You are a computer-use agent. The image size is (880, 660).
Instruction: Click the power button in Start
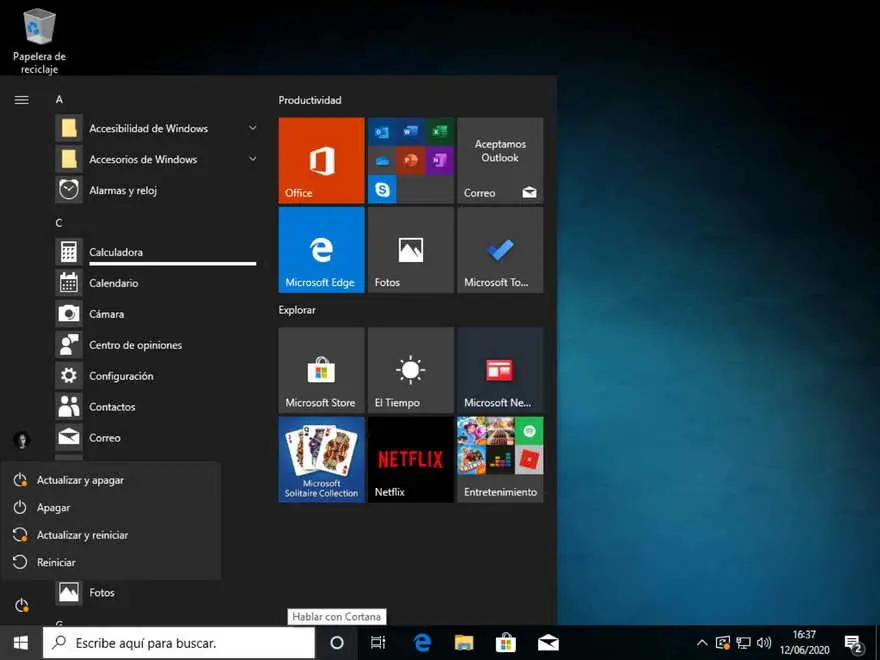pos(22,606)
